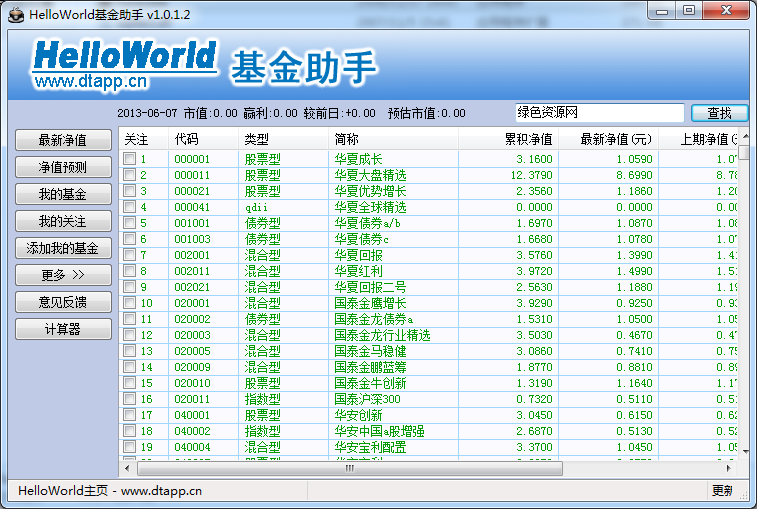The height and width of the screenshot is (509, 757).
Task: Click the 累积净值 column header
Action: point(528,140)
